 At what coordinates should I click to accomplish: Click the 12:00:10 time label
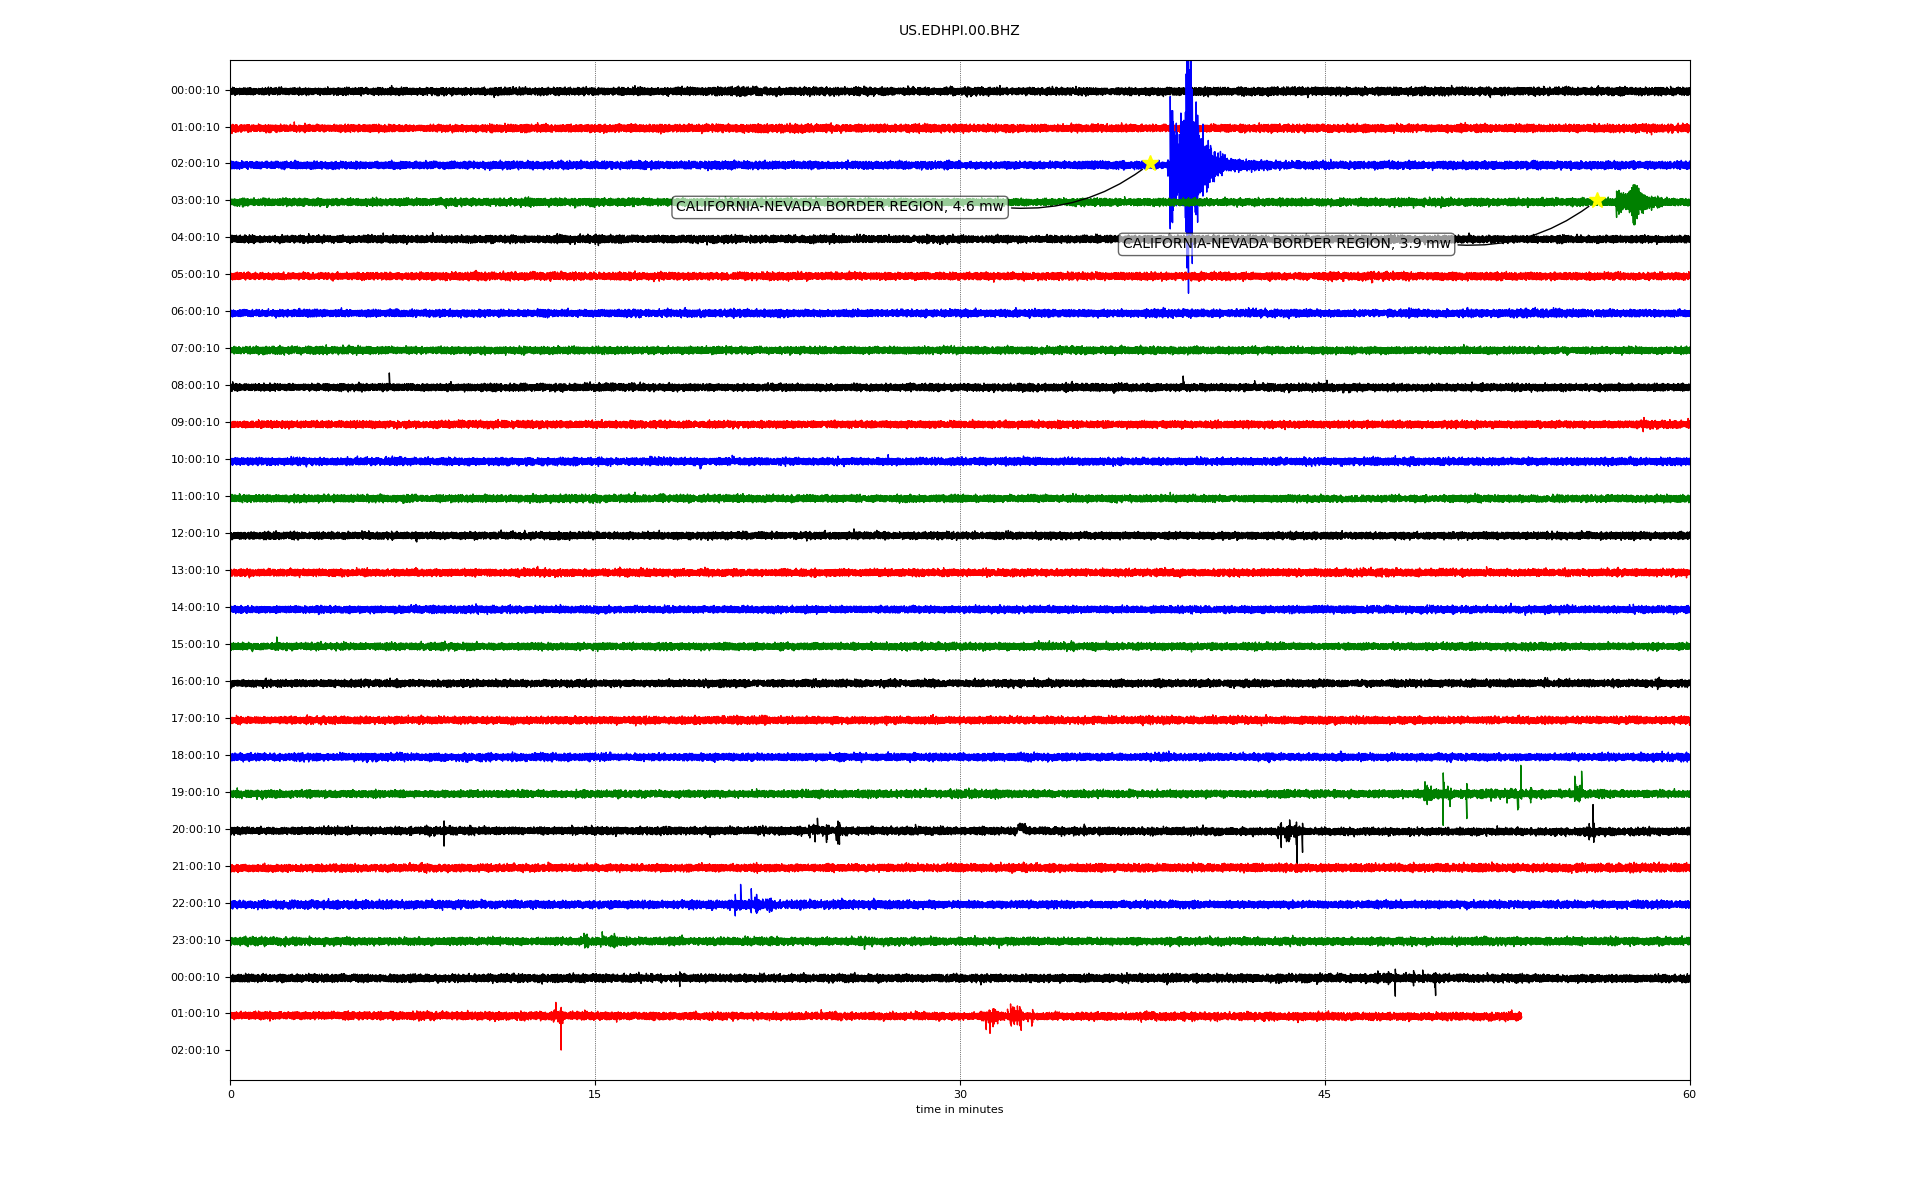(x=195, y=534)
